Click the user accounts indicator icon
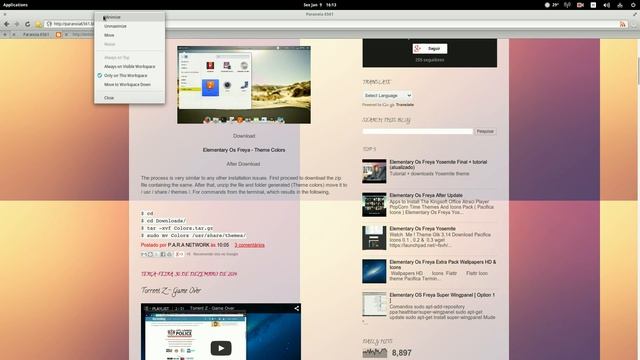 [x=620, y=5]
